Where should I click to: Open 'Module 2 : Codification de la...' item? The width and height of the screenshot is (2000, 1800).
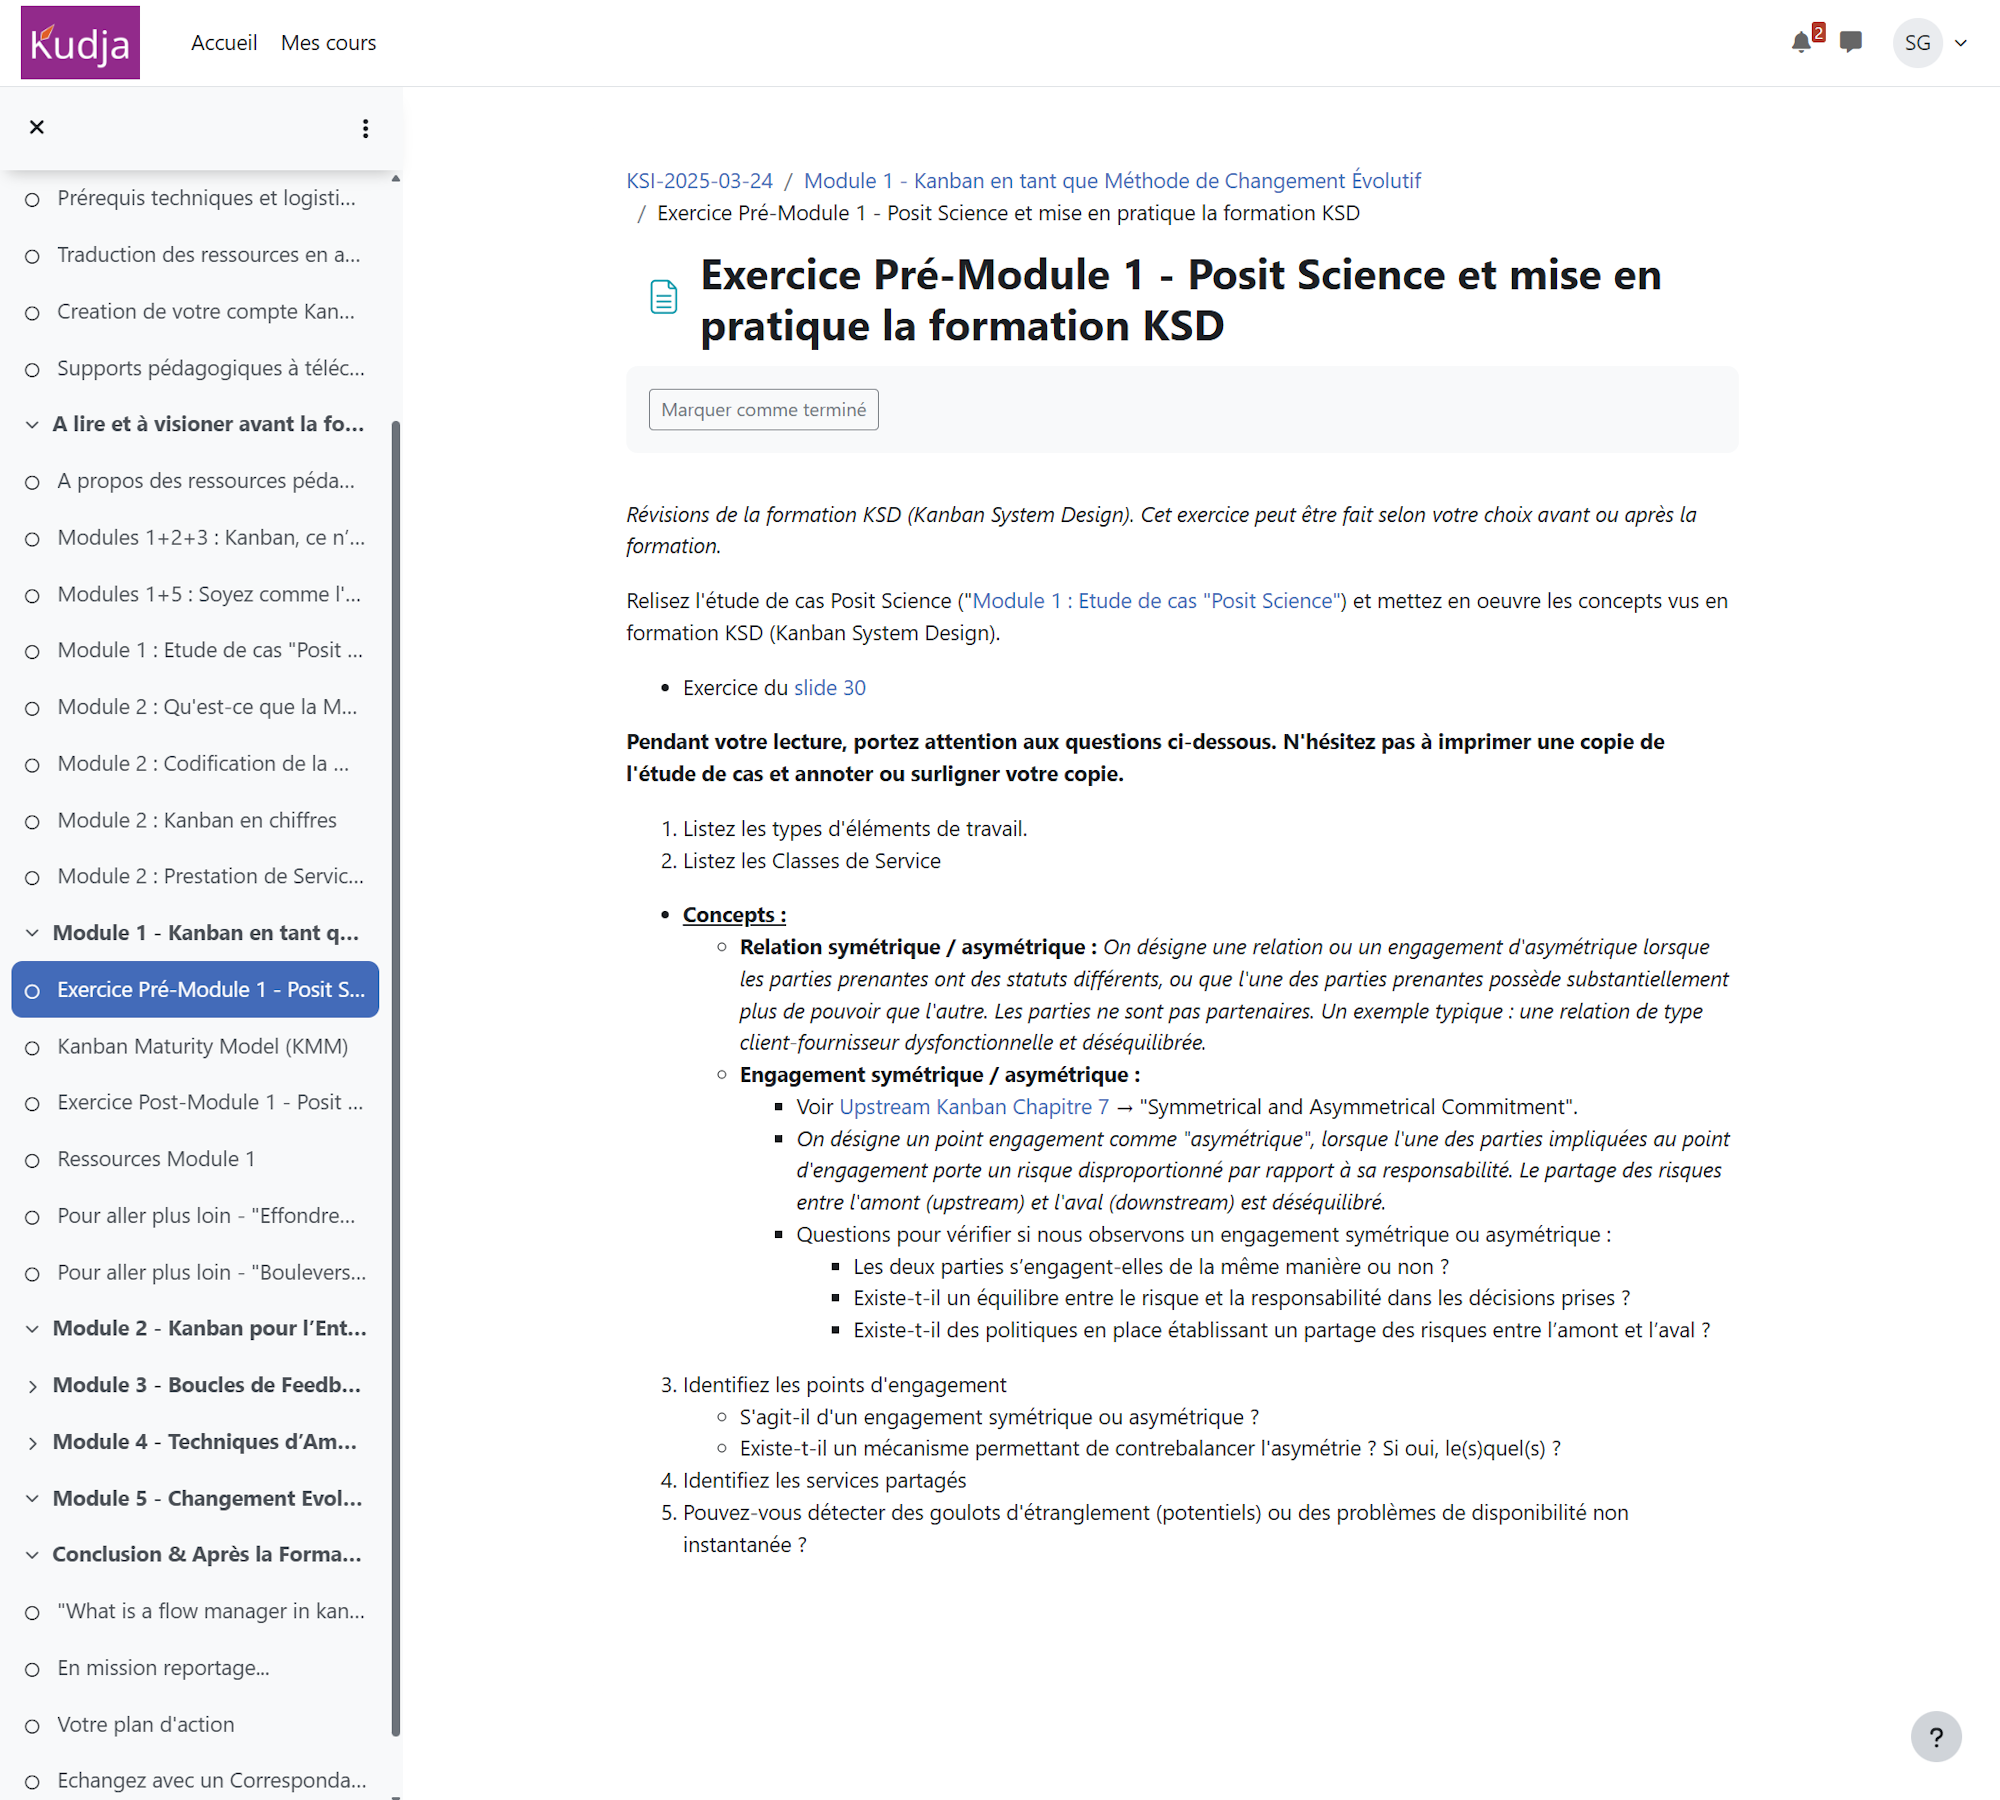click(203, 764)
